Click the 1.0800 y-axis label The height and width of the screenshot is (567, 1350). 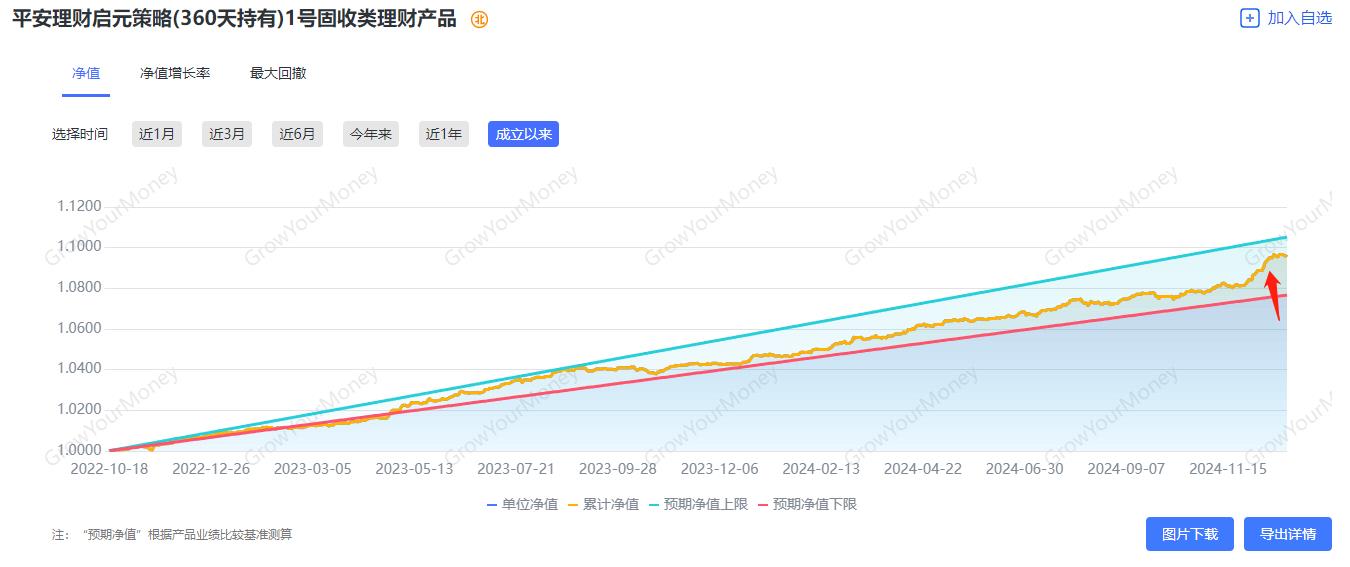(x=80, y=288)
